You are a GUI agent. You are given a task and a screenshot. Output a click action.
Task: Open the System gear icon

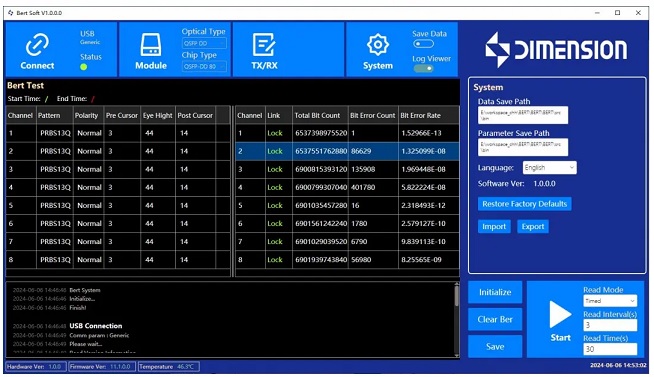tap(377, 45)
